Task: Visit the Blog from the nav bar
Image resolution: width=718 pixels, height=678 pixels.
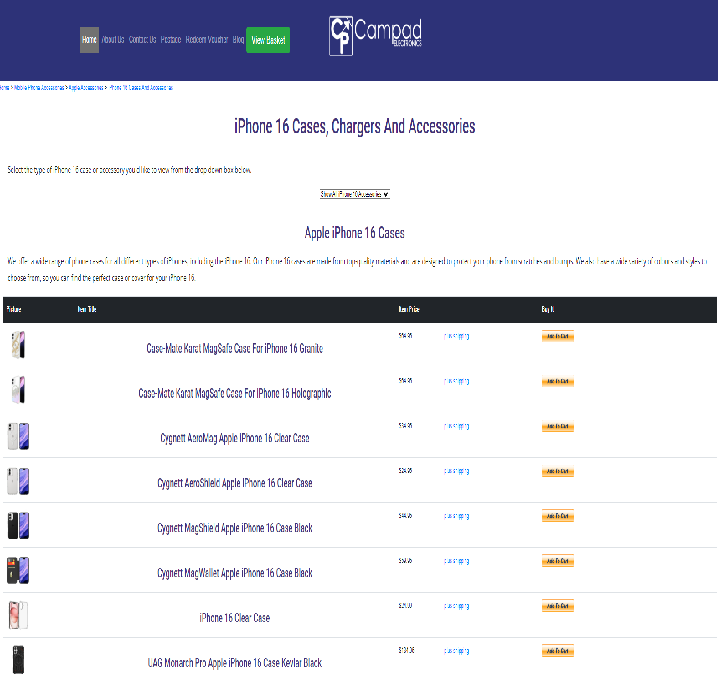Action: coord(238,40)
